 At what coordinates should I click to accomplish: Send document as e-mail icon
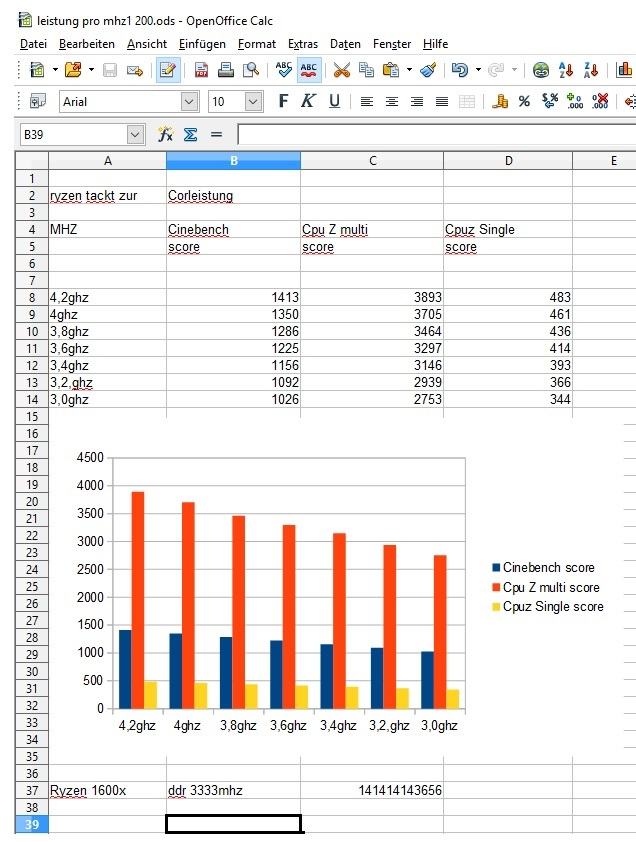[134, 70]
